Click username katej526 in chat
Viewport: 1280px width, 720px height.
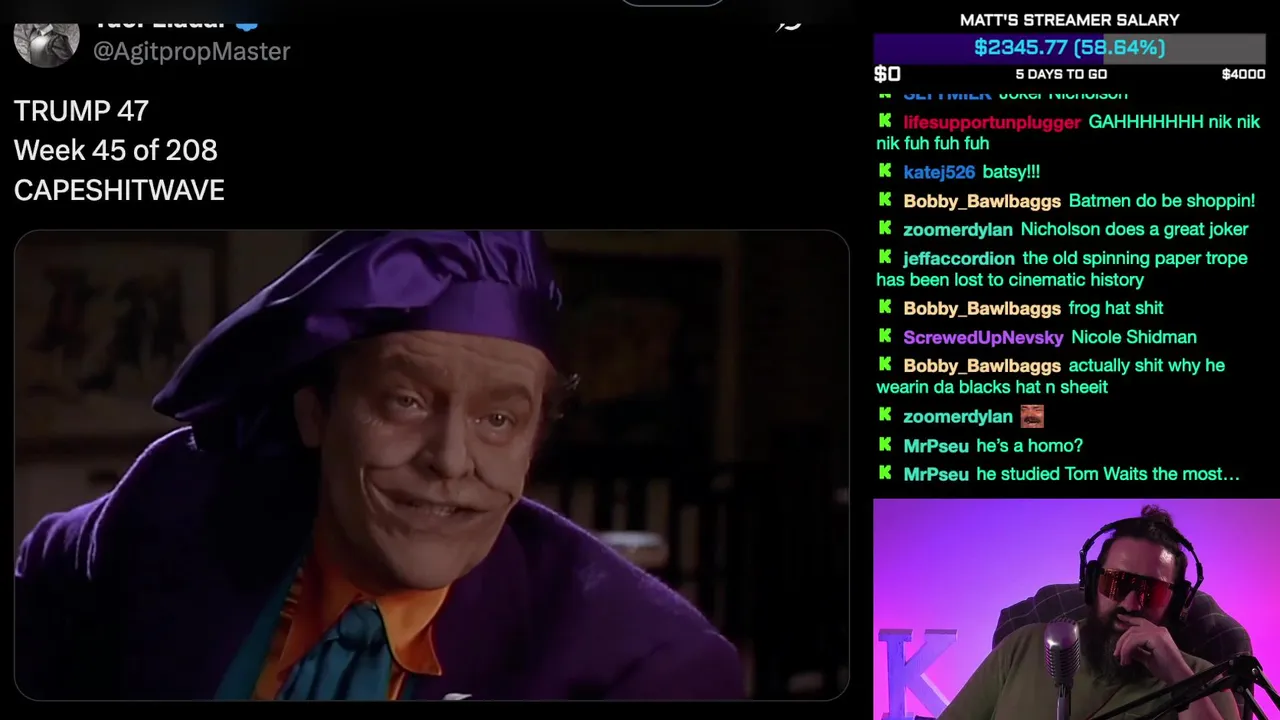click(939, 172)
